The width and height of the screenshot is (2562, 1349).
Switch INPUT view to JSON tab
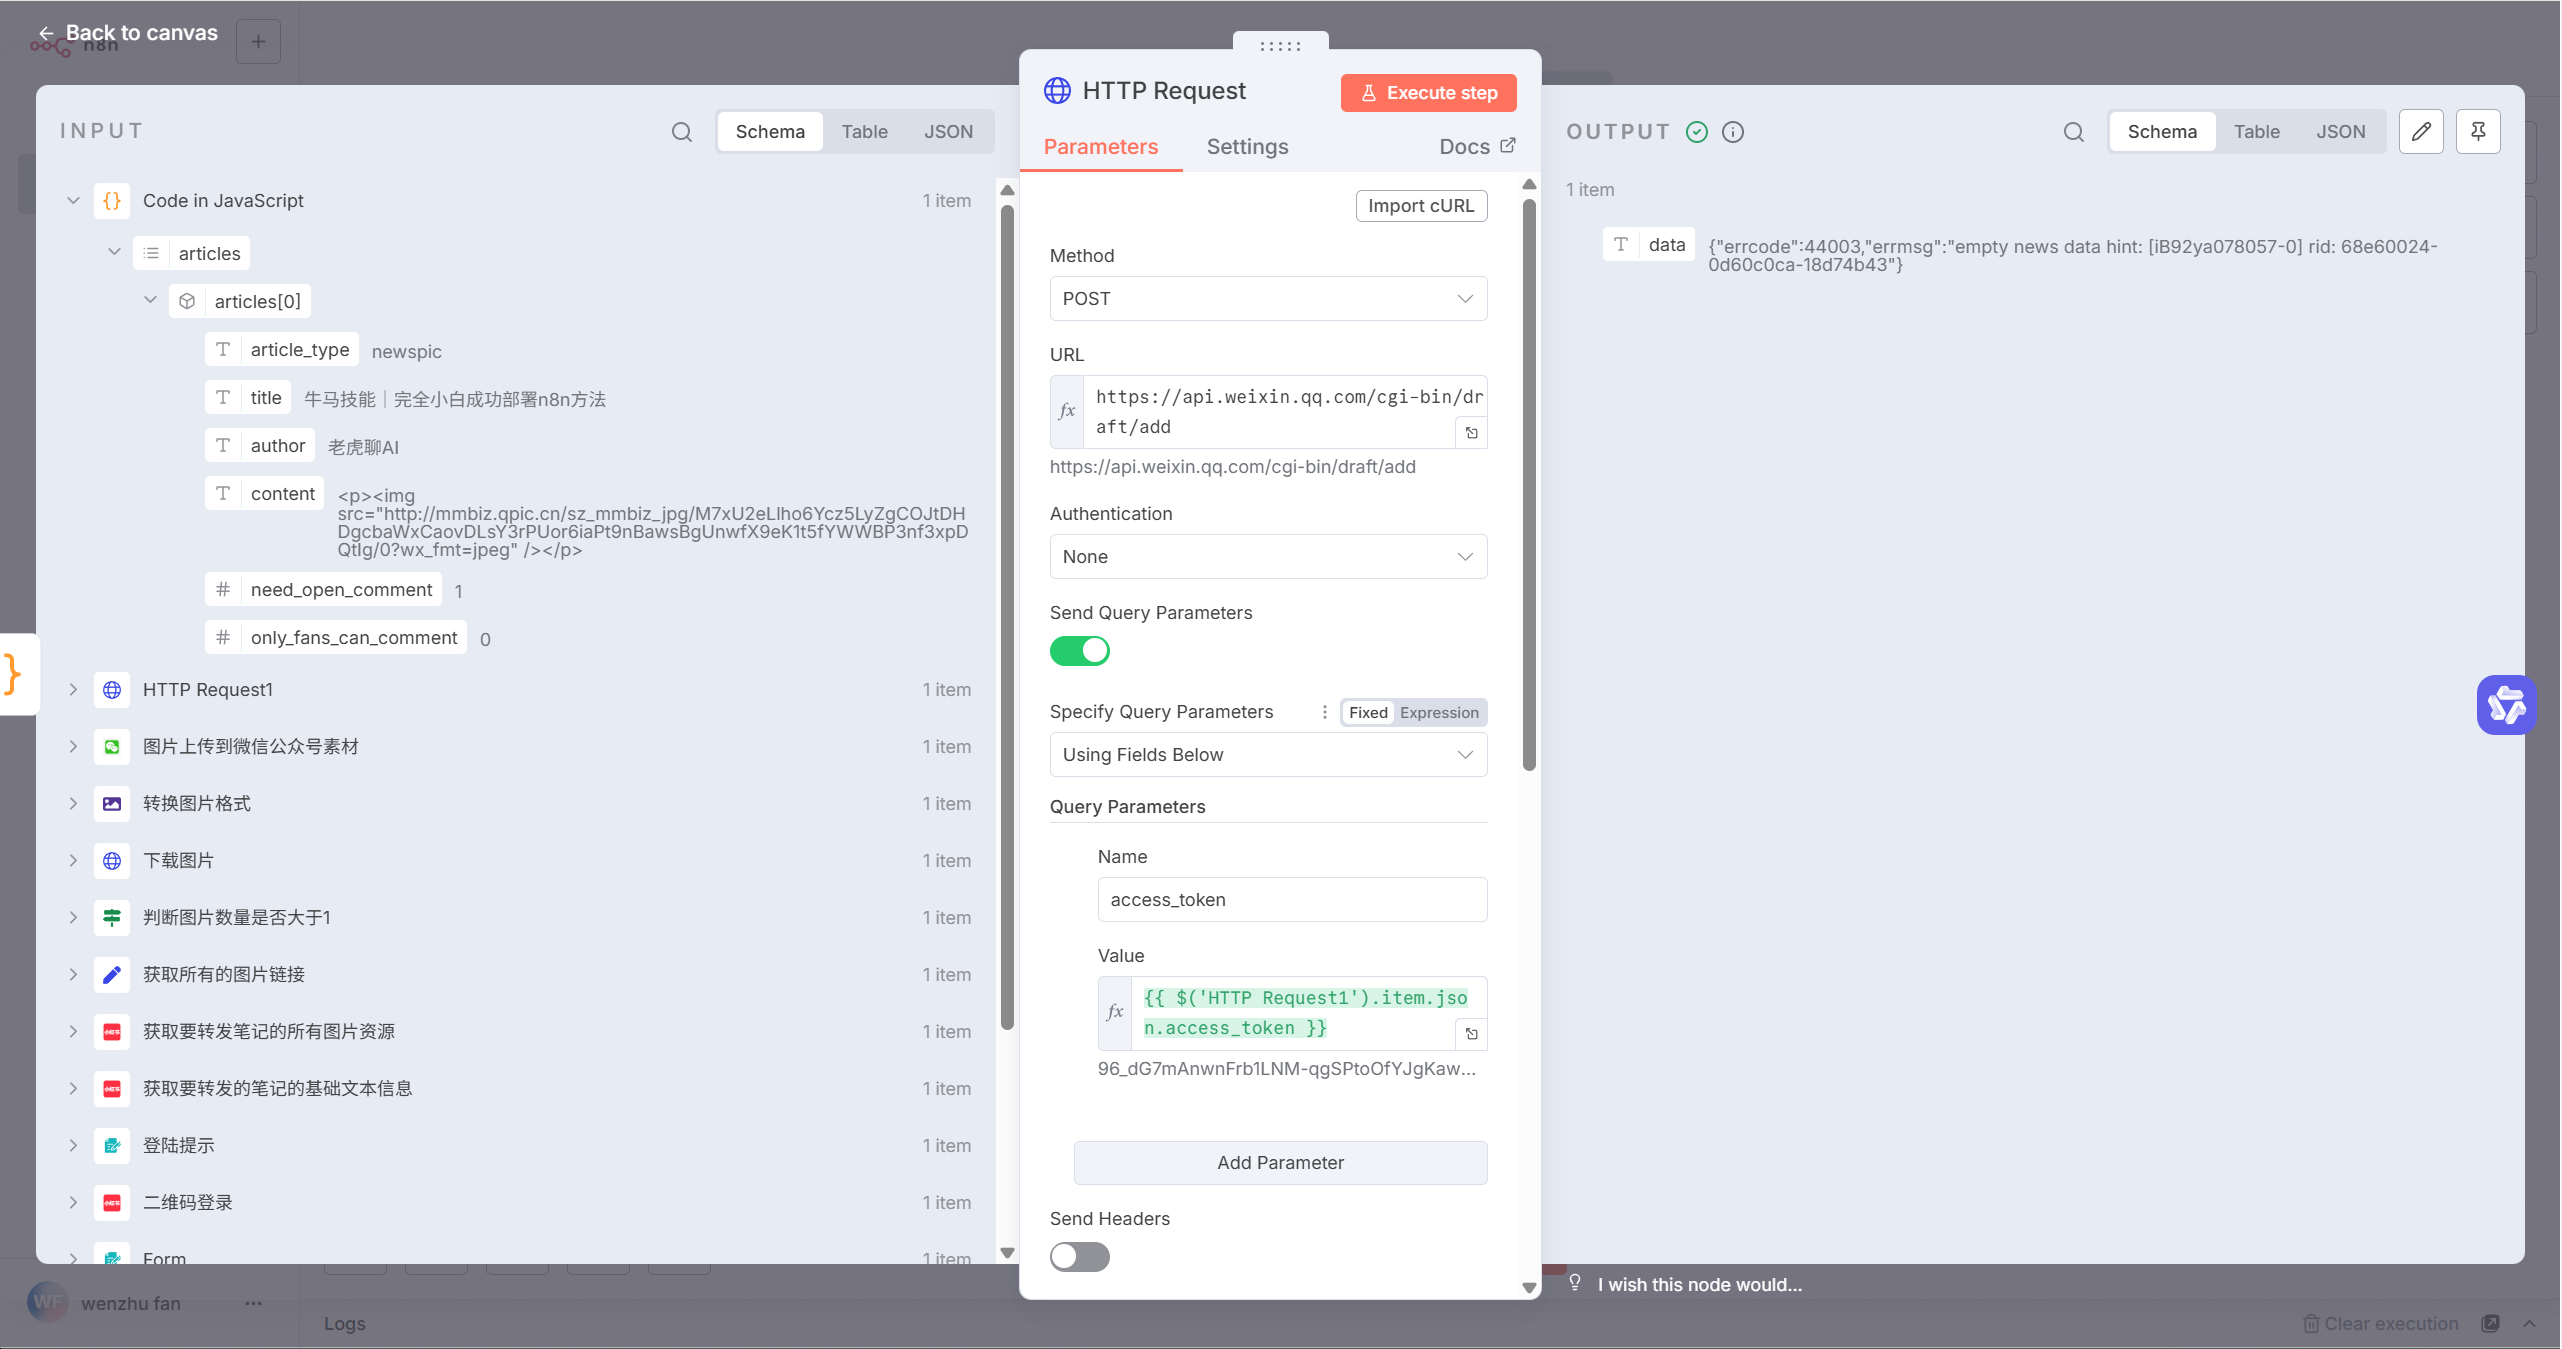[947, 132]
